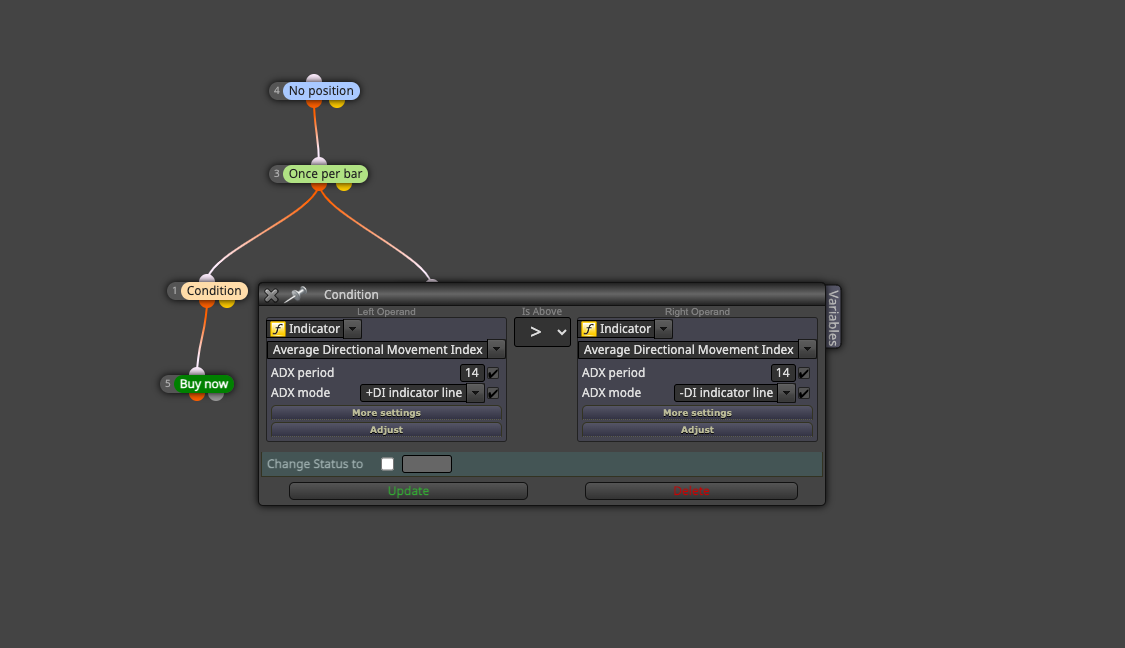Select the Condition node
The height and width of the screenshot is (648, 1125).
coord(214,291)
